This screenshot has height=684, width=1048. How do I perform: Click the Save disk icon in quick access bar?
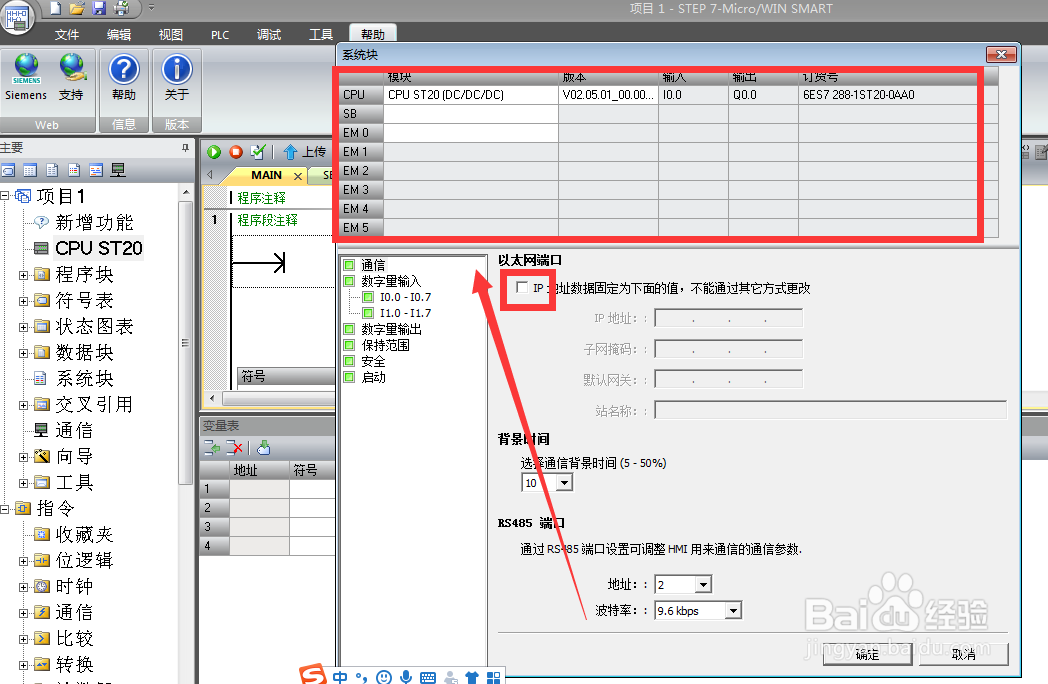pyautogui.click(x=99, y=8)
